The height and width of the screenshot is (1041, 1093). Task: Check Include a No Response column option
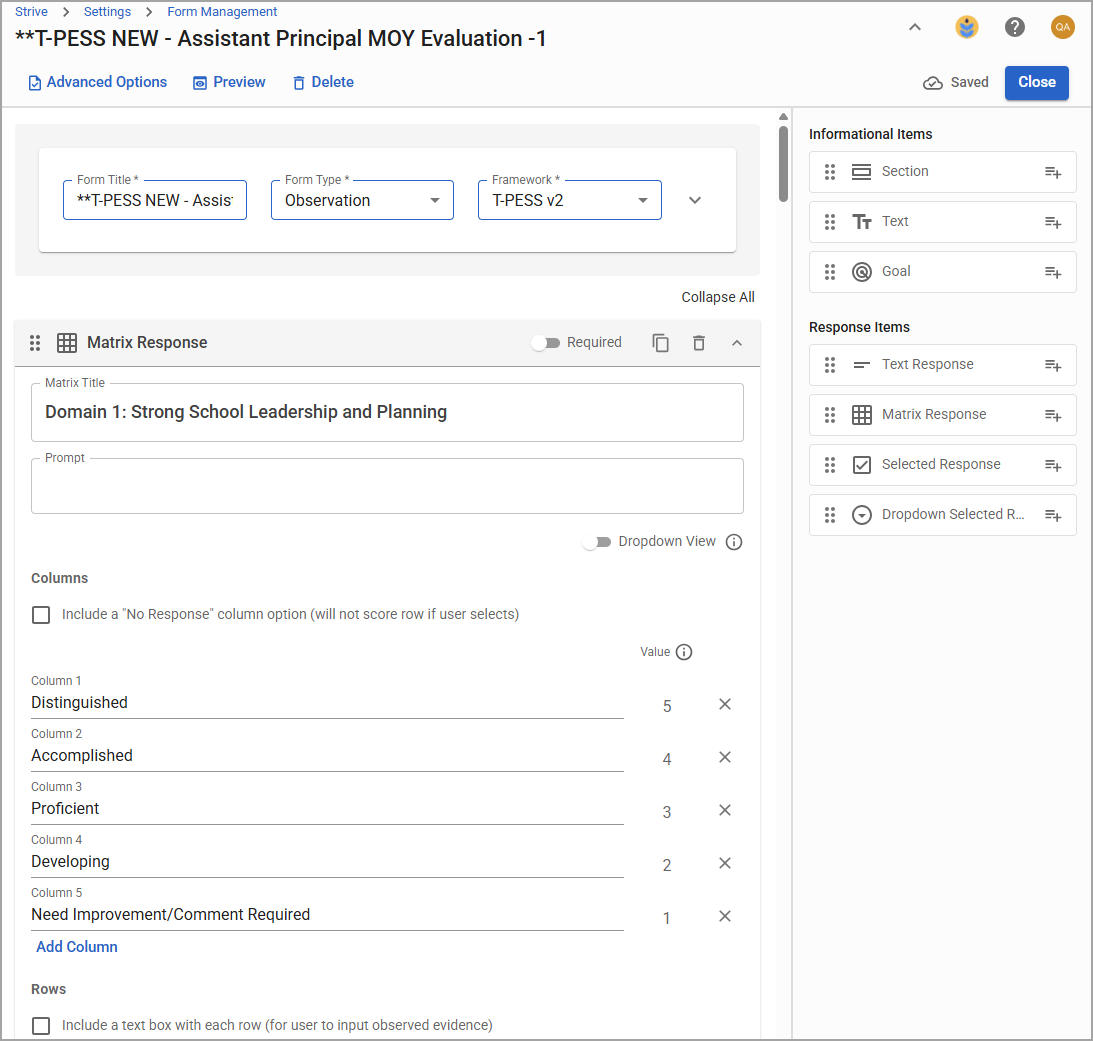pos(41,615)
